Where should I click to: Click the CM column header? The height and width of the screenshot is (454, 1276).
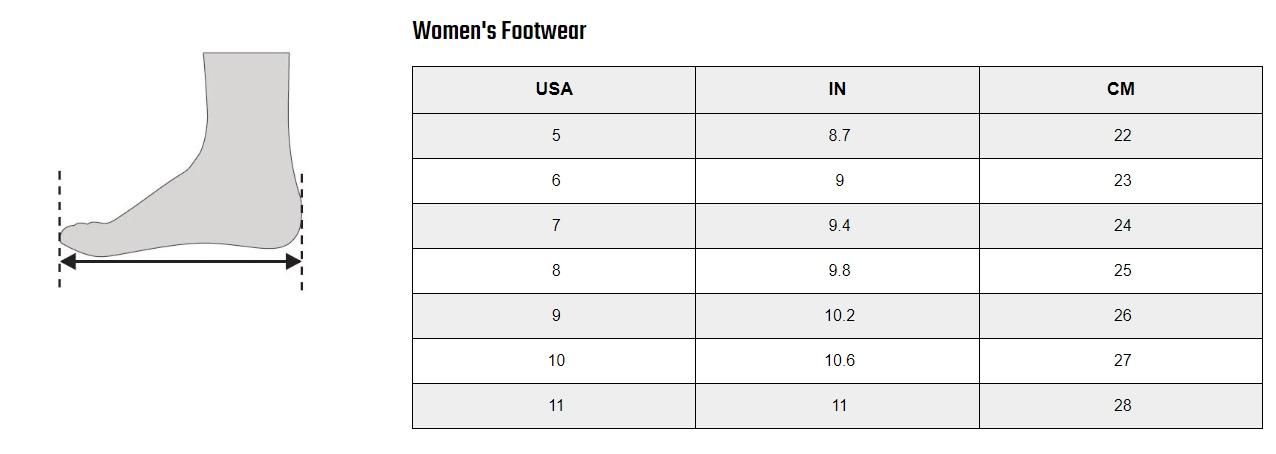click(1121, 90)
